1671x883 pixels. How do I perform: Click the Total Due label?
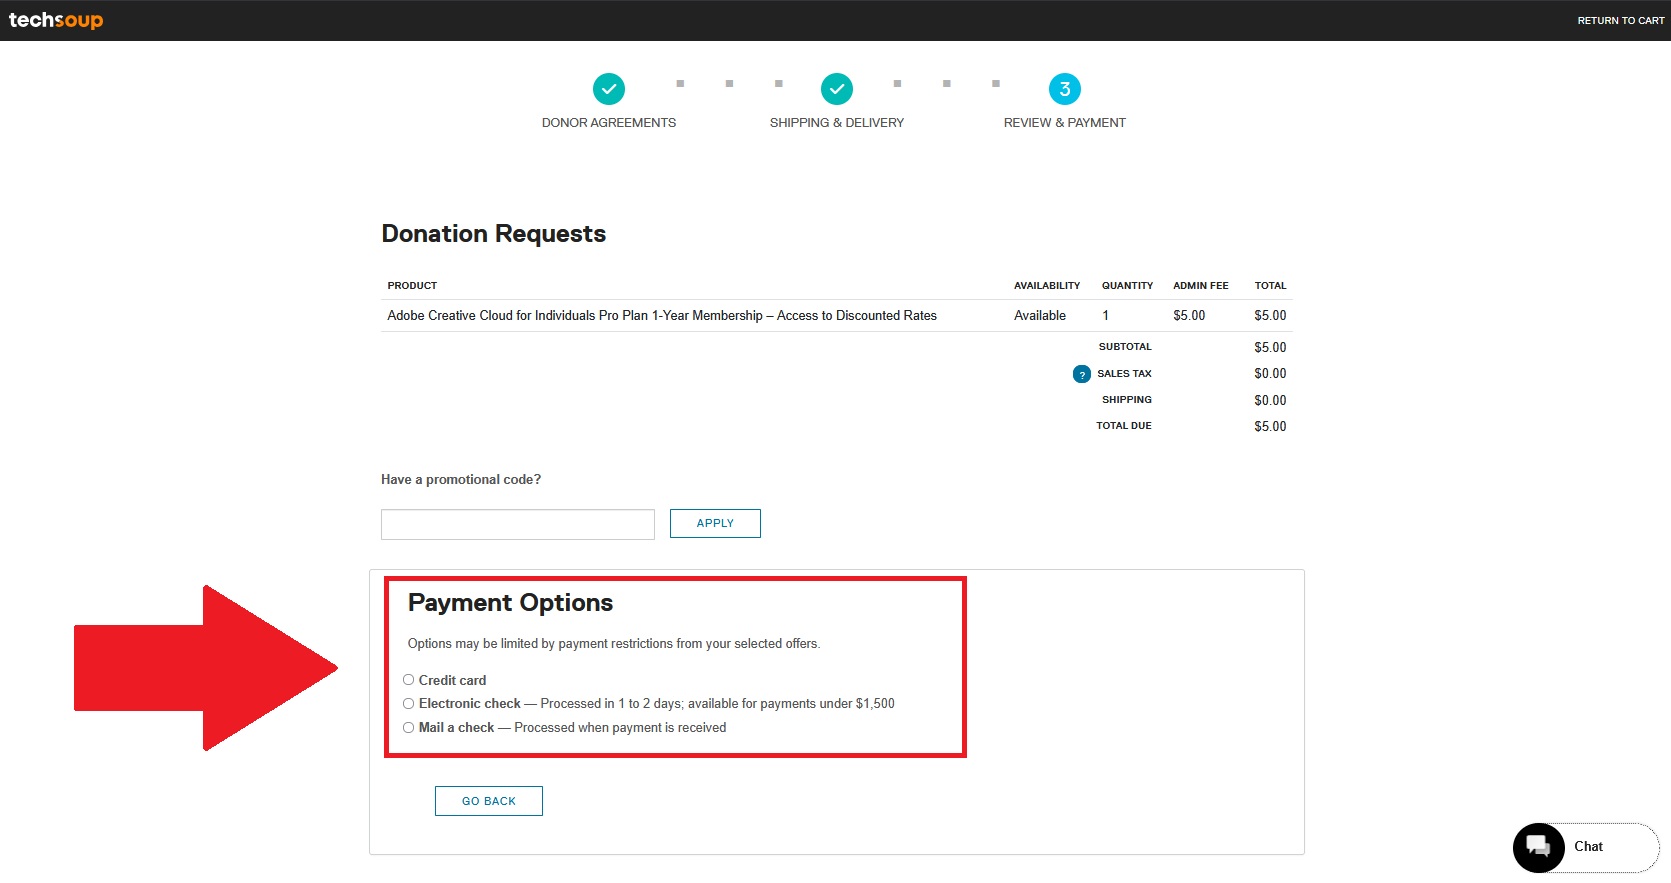[1124, 426]
